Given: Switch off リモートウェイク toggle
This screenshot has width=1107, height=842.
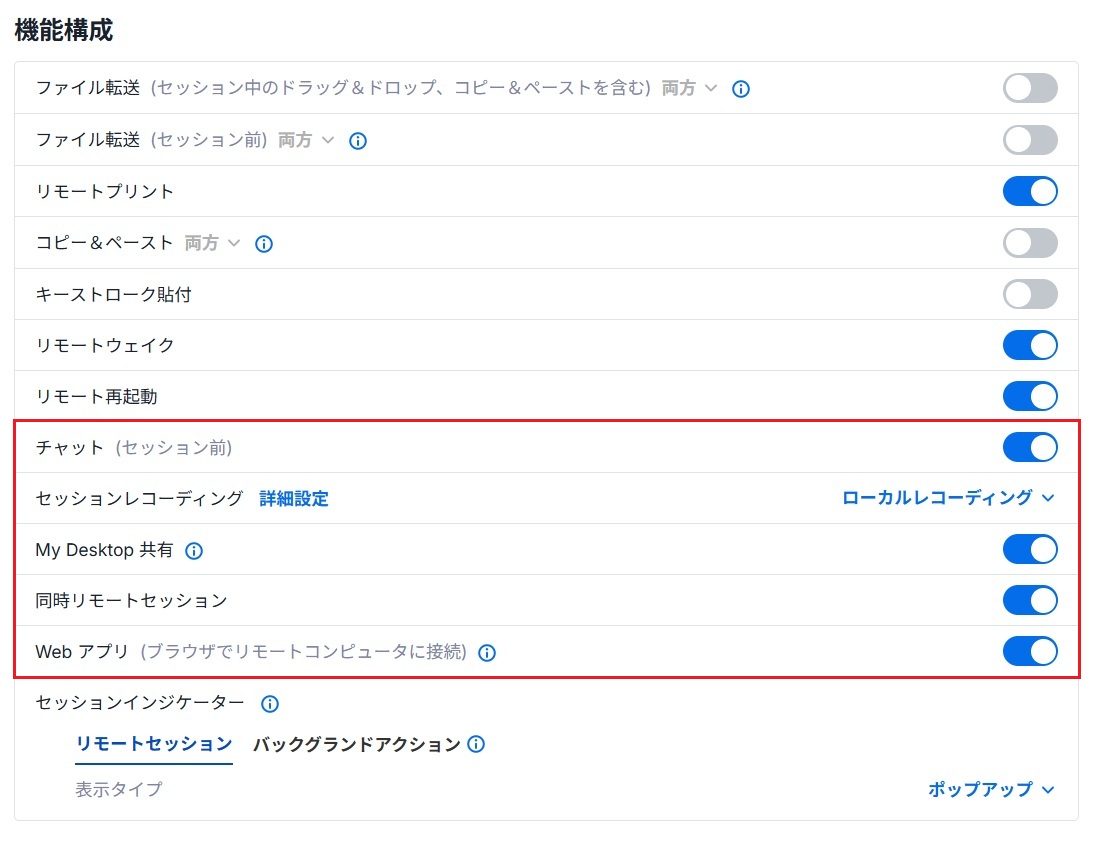Looking at the screenshot, I should coord(1030,345).
